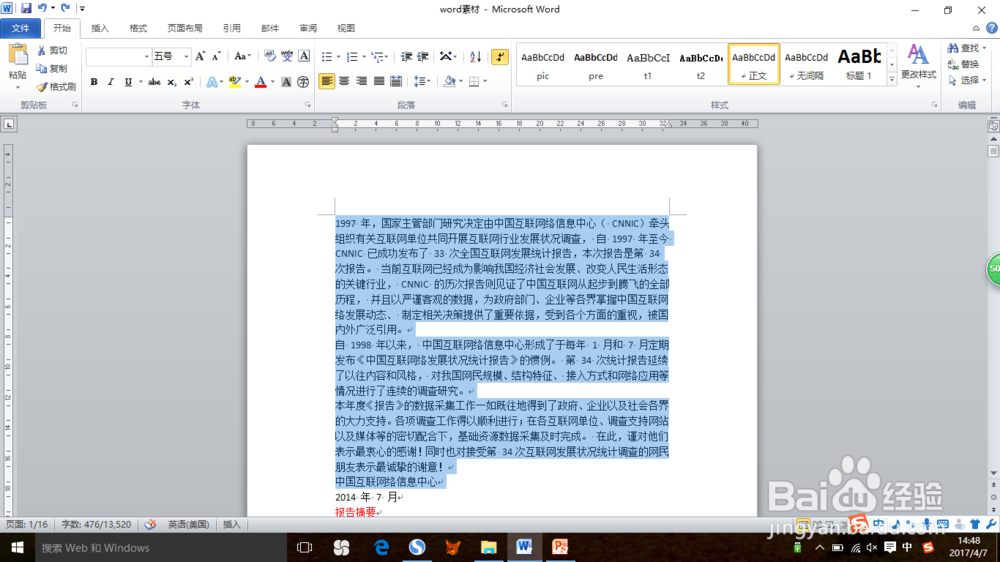
Task: Toggle subscript formatting
Action: click(x=171, y=82)
